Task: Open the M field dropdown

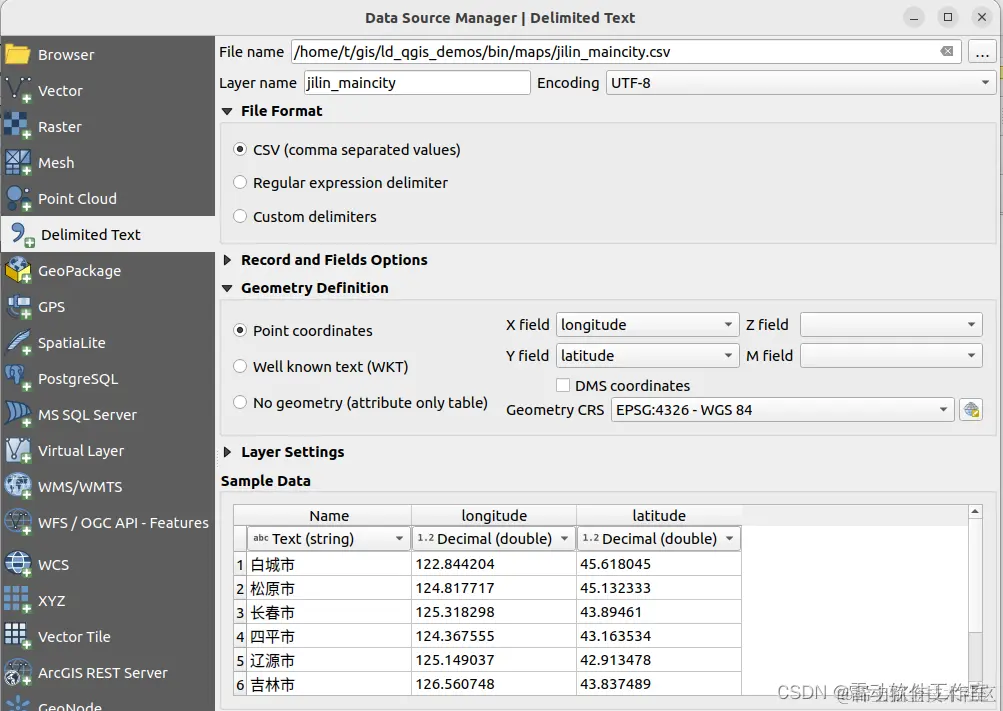Action: (x=891, y=355)
